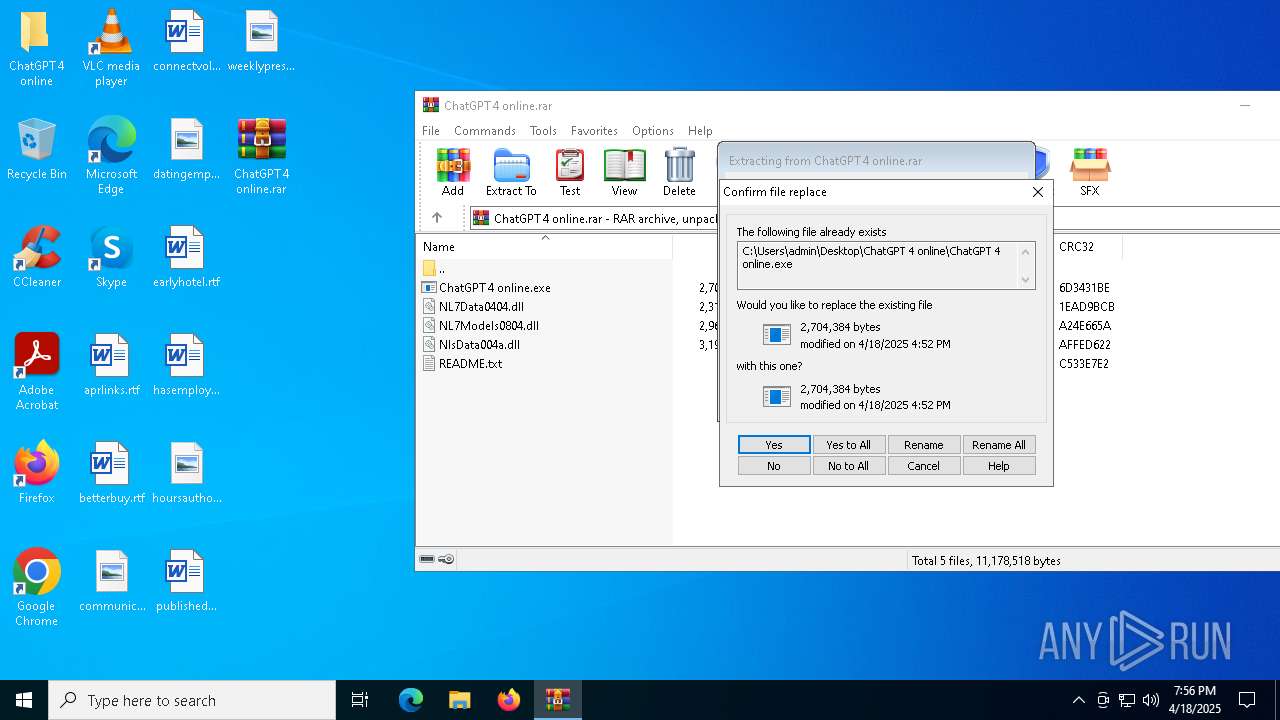Open the Recycle Bin
This screenshot has height=720, width=1280.
pos(36,150)
